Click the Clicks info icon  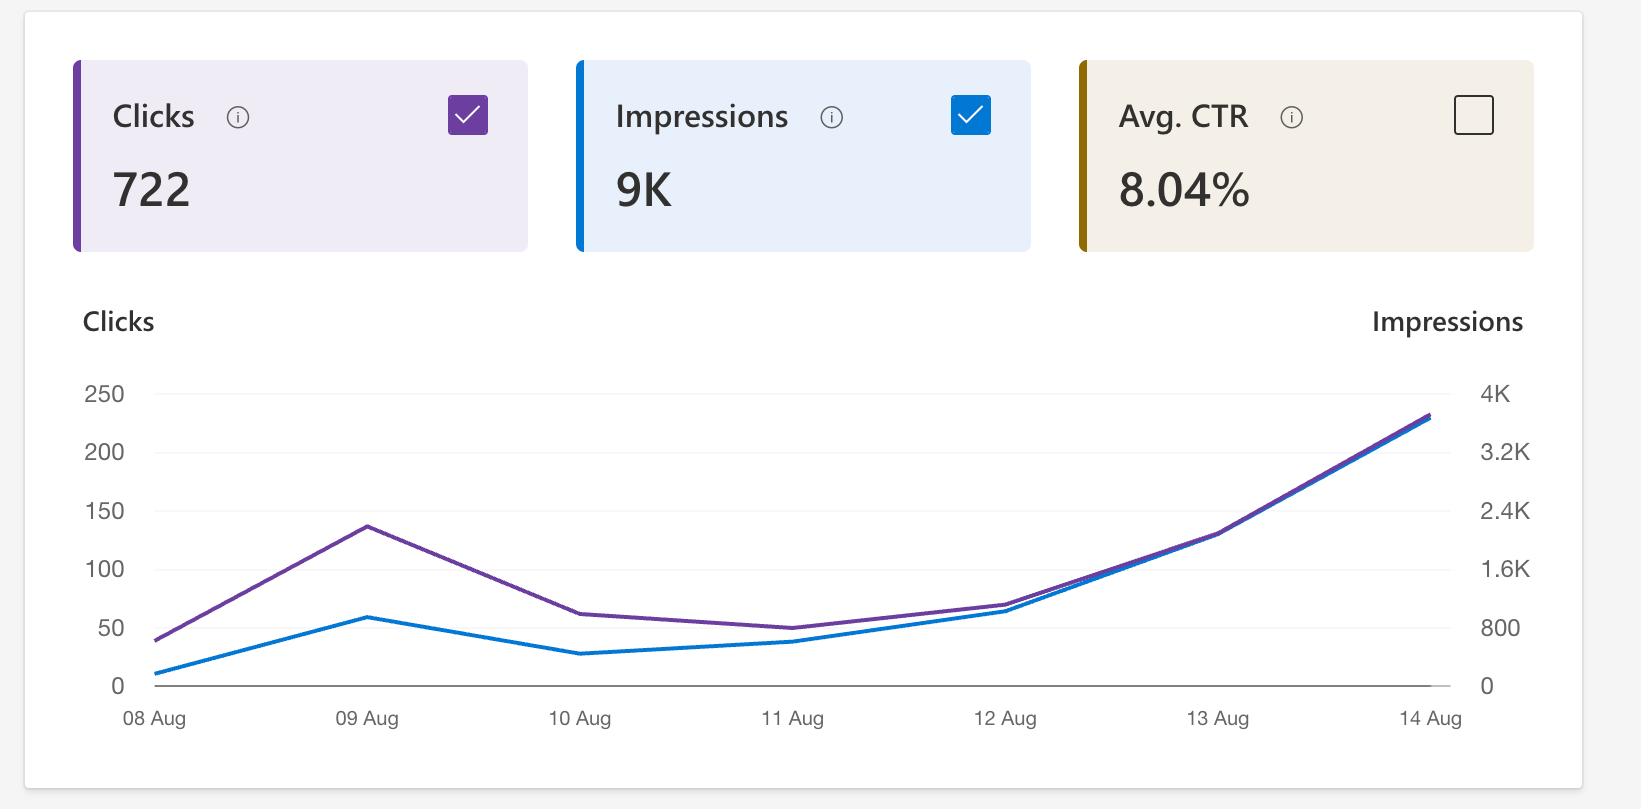pyautogui.click(x=238, y=118)
